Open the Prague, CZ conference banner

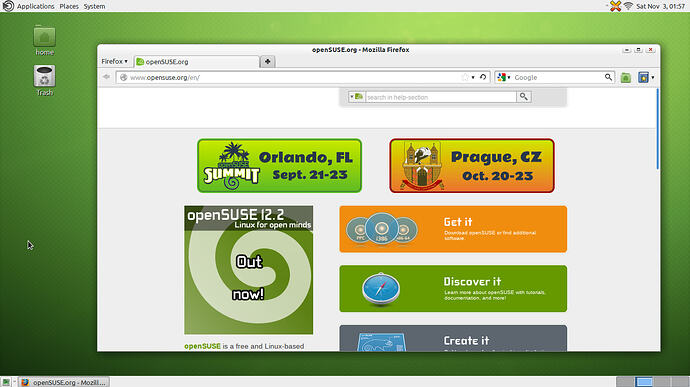point(472,166)
